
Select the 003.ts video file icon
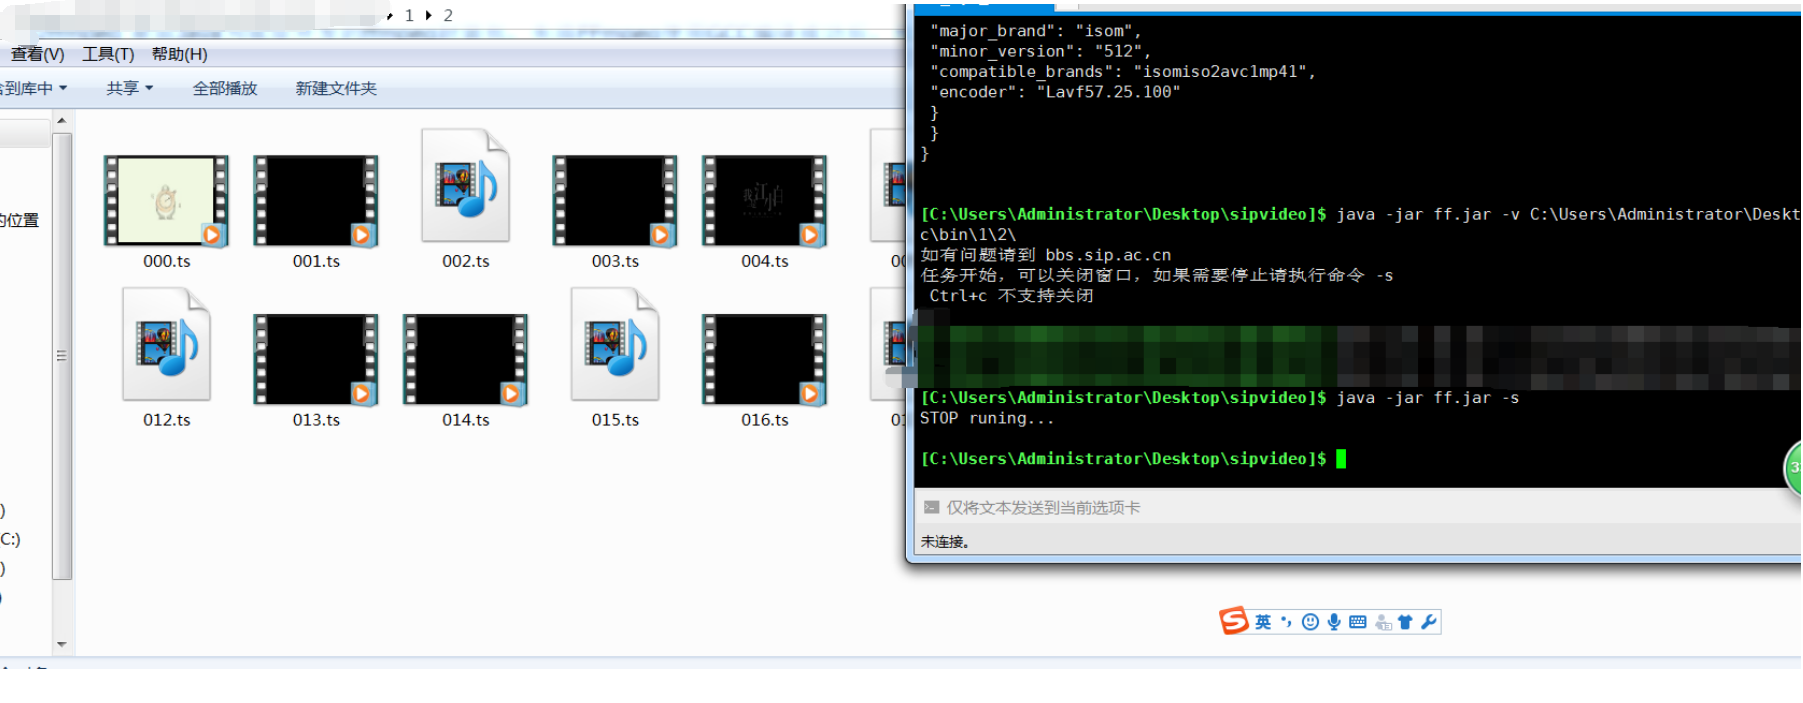click(615, 200)
